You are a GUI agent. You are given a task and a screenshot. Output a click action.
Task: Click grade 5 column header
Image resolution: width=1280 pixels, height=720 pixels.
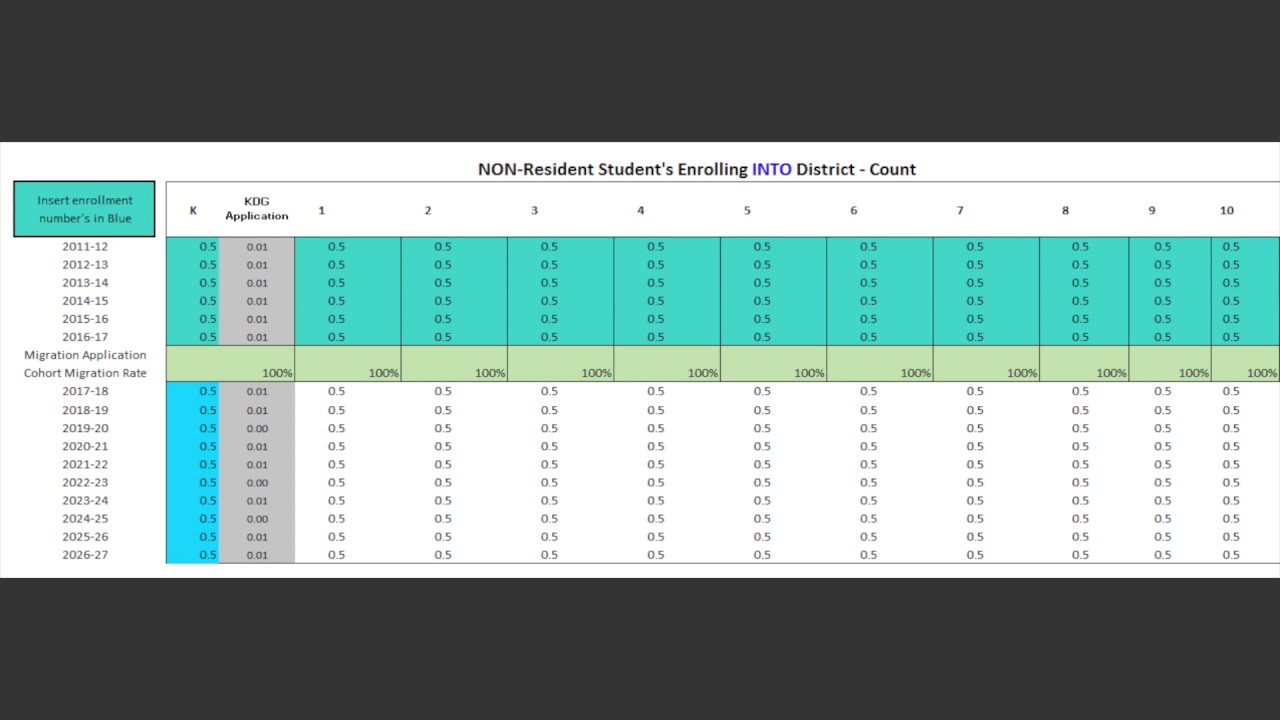[747, 210]
